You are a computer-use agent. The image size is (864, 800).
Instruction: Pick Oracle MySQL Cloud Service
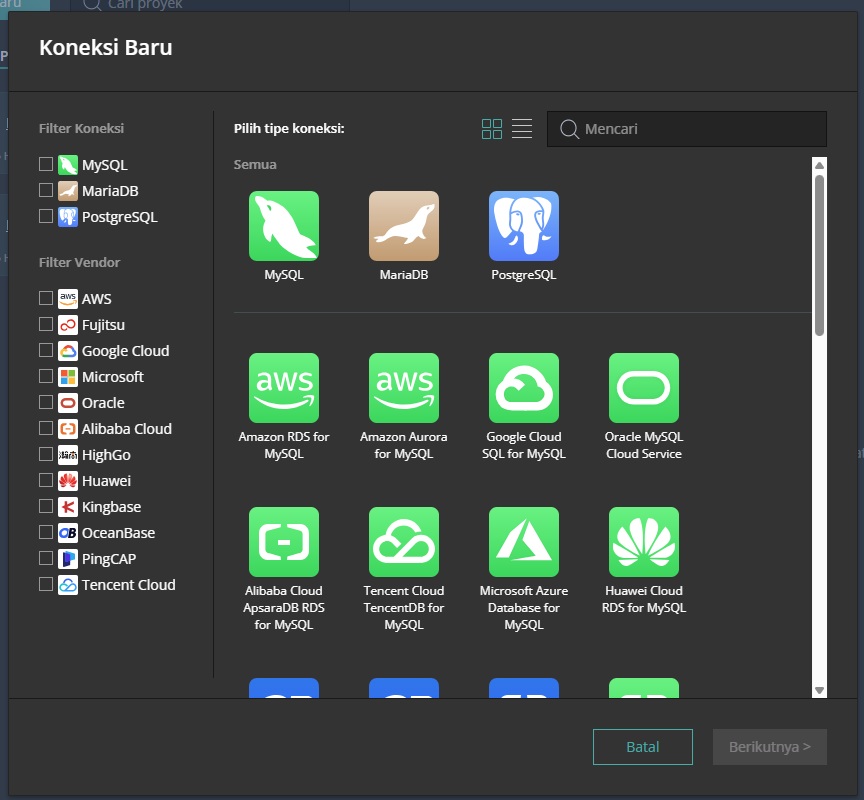point(644,388)
